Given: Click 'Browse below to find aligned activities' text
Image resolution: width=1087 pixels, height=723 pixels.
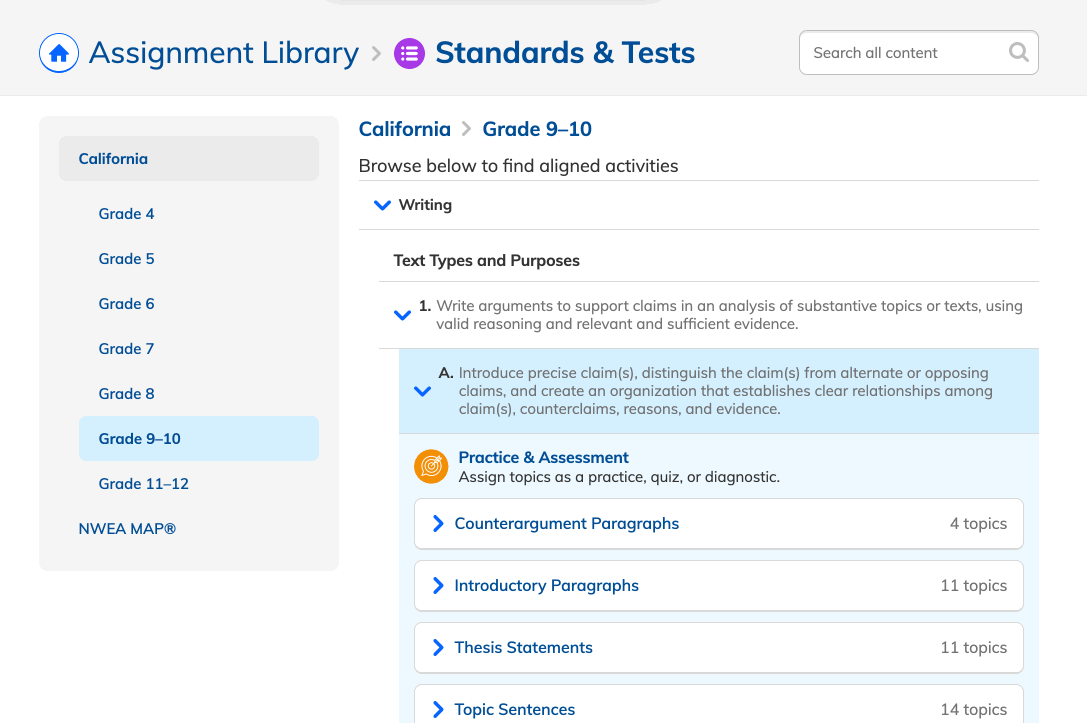Looking at the screenshot, I should 519,166.
